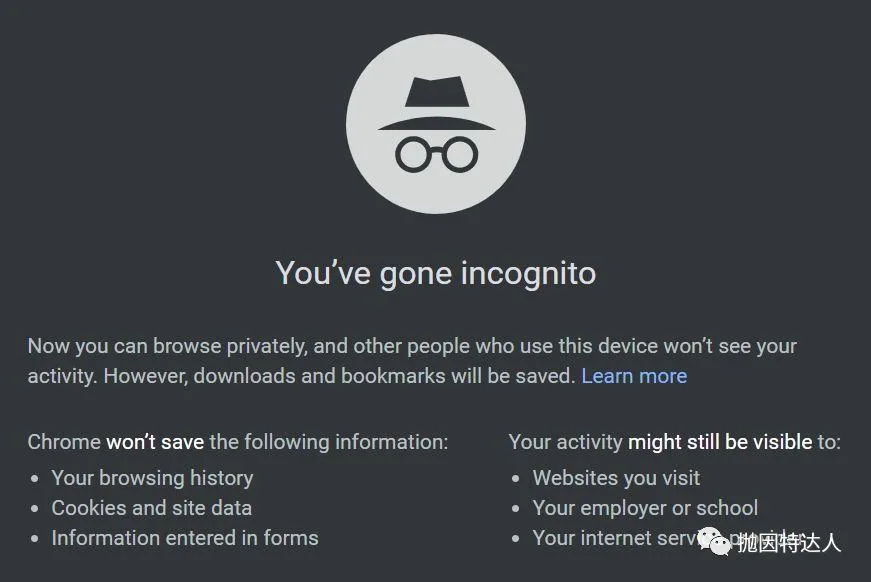Image resolution: width=871 pixels, height=582 pixels.
Task: Click the "Now you can browse privately" text line
Action: coord(412,346)
